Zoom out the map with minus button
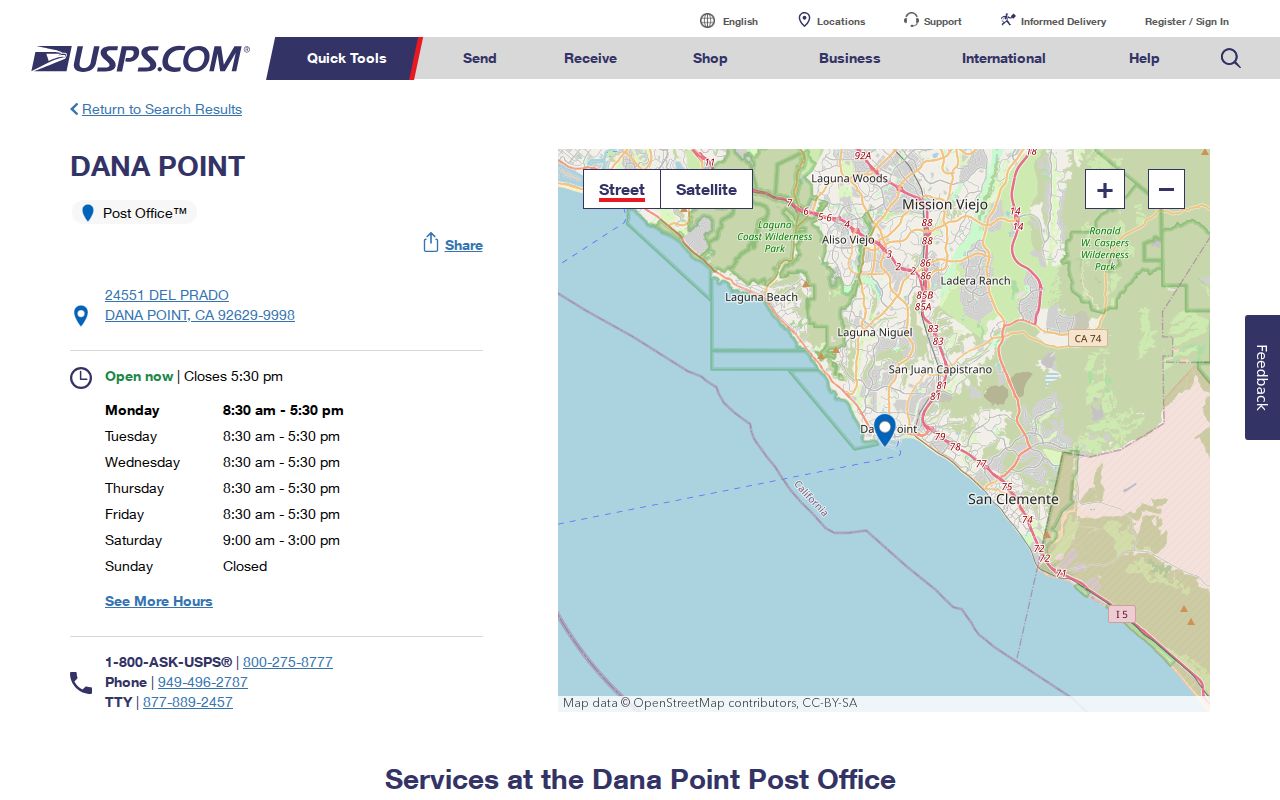Image resolution: width=1280 pixels, height=800 pixels. click(x=1166, y=189)
